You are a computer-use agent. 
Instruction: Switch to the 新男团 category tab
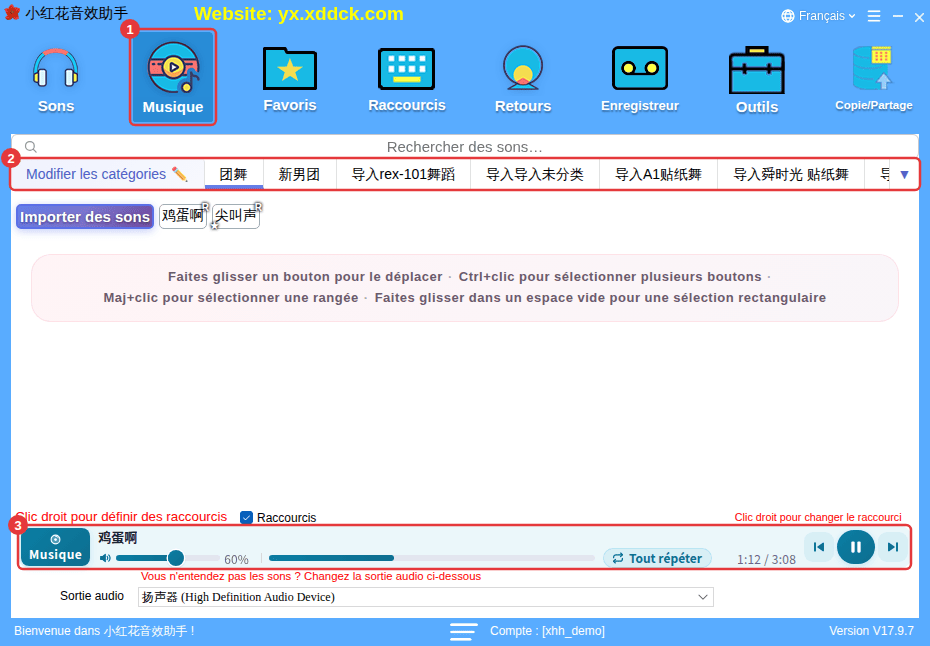[x=300, y=174]
